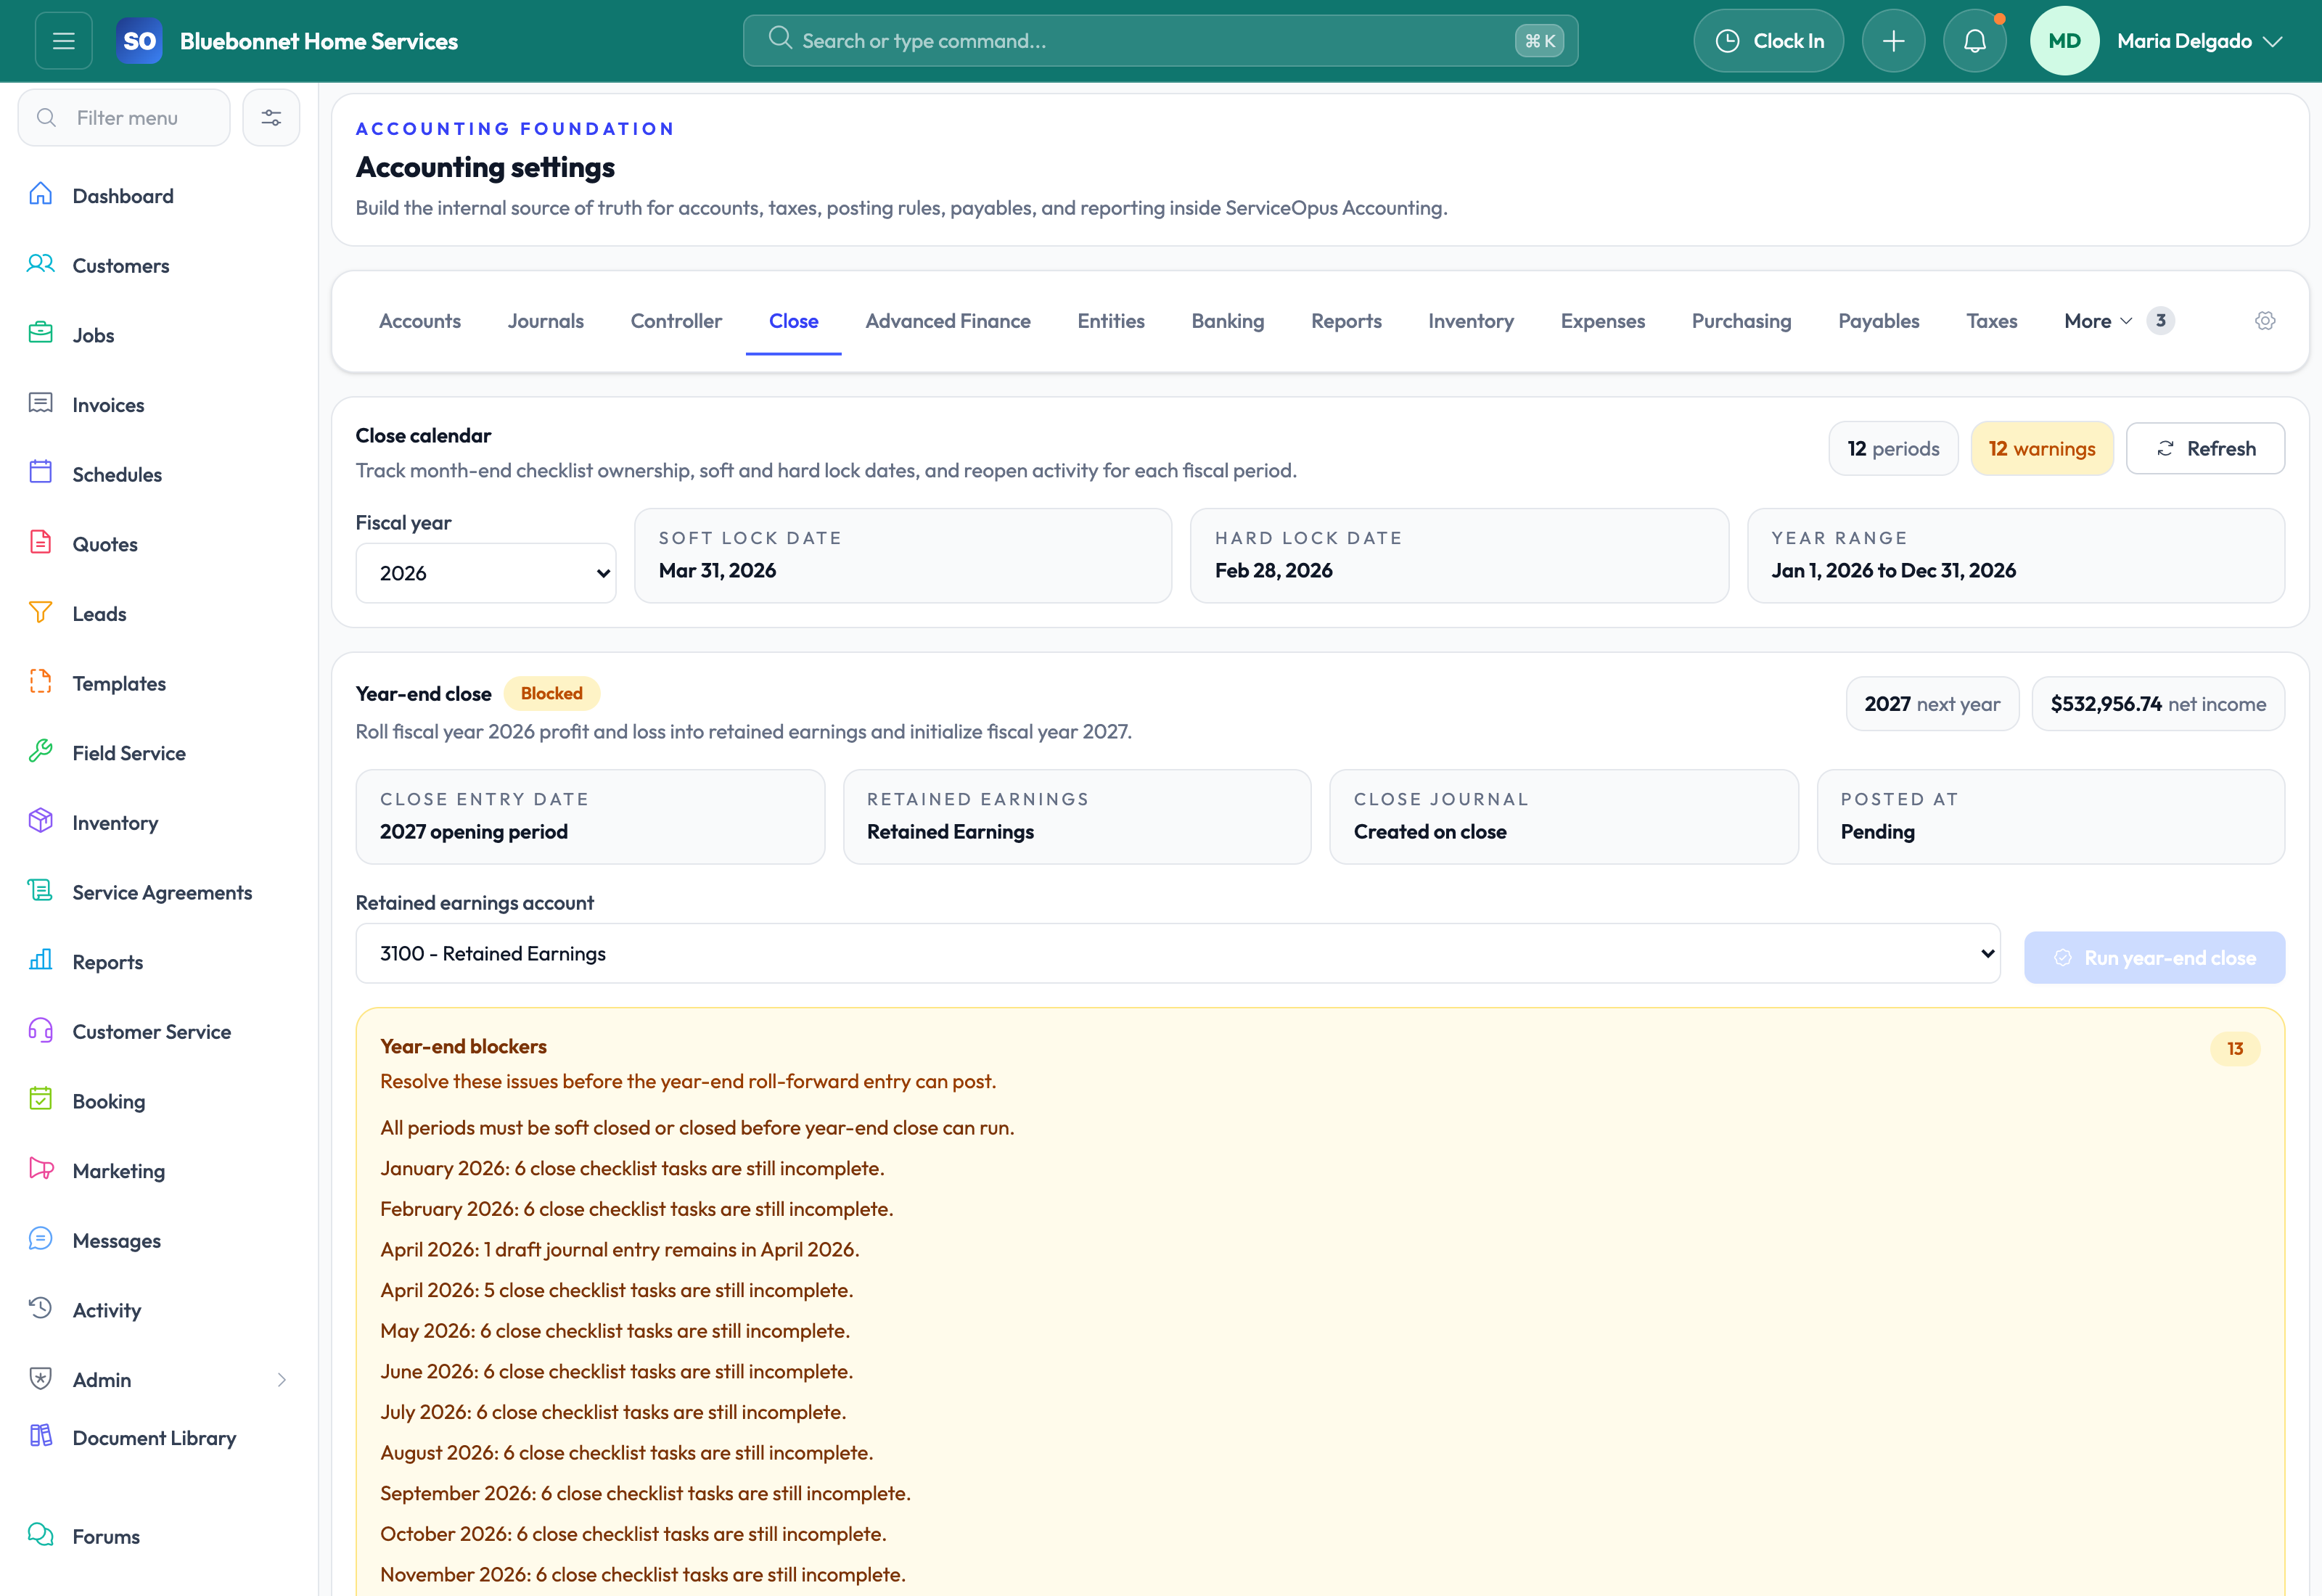Open the Purchasing tab
The height and width of the screenshot is (1596, 2322).
pos(1742,321)
